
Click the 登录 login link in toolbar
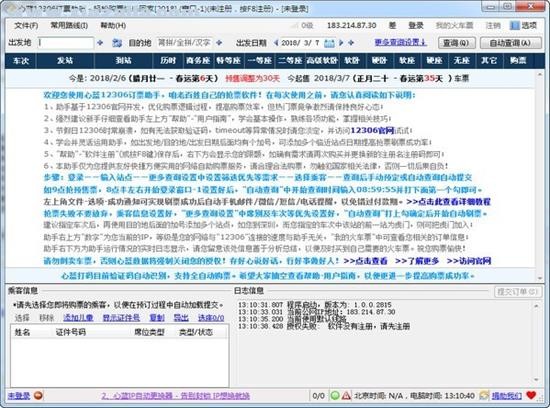[416, 25]
